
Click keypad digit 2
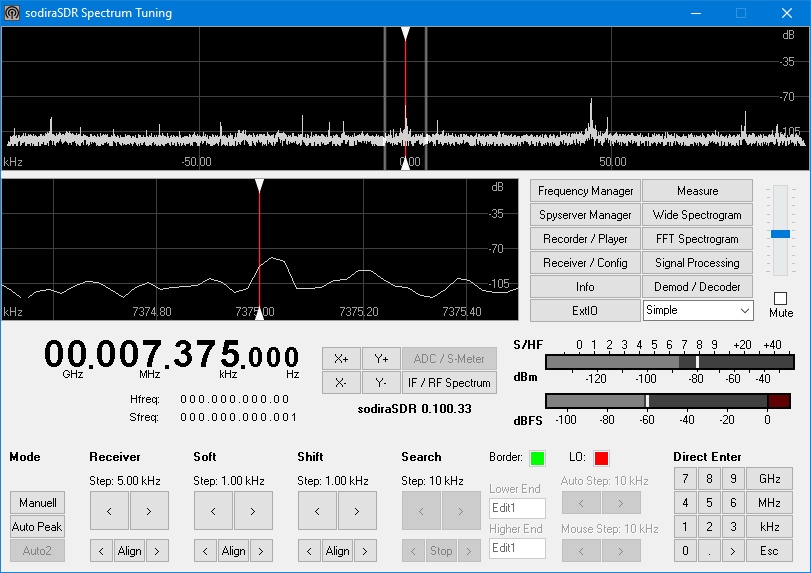(709, 526)
